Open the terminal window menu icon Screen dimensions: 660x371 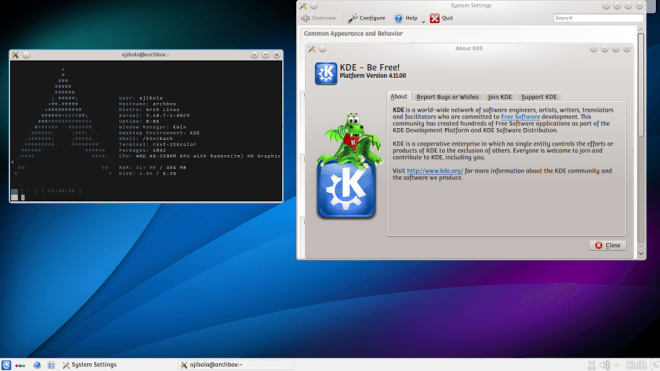click(15, 55)
